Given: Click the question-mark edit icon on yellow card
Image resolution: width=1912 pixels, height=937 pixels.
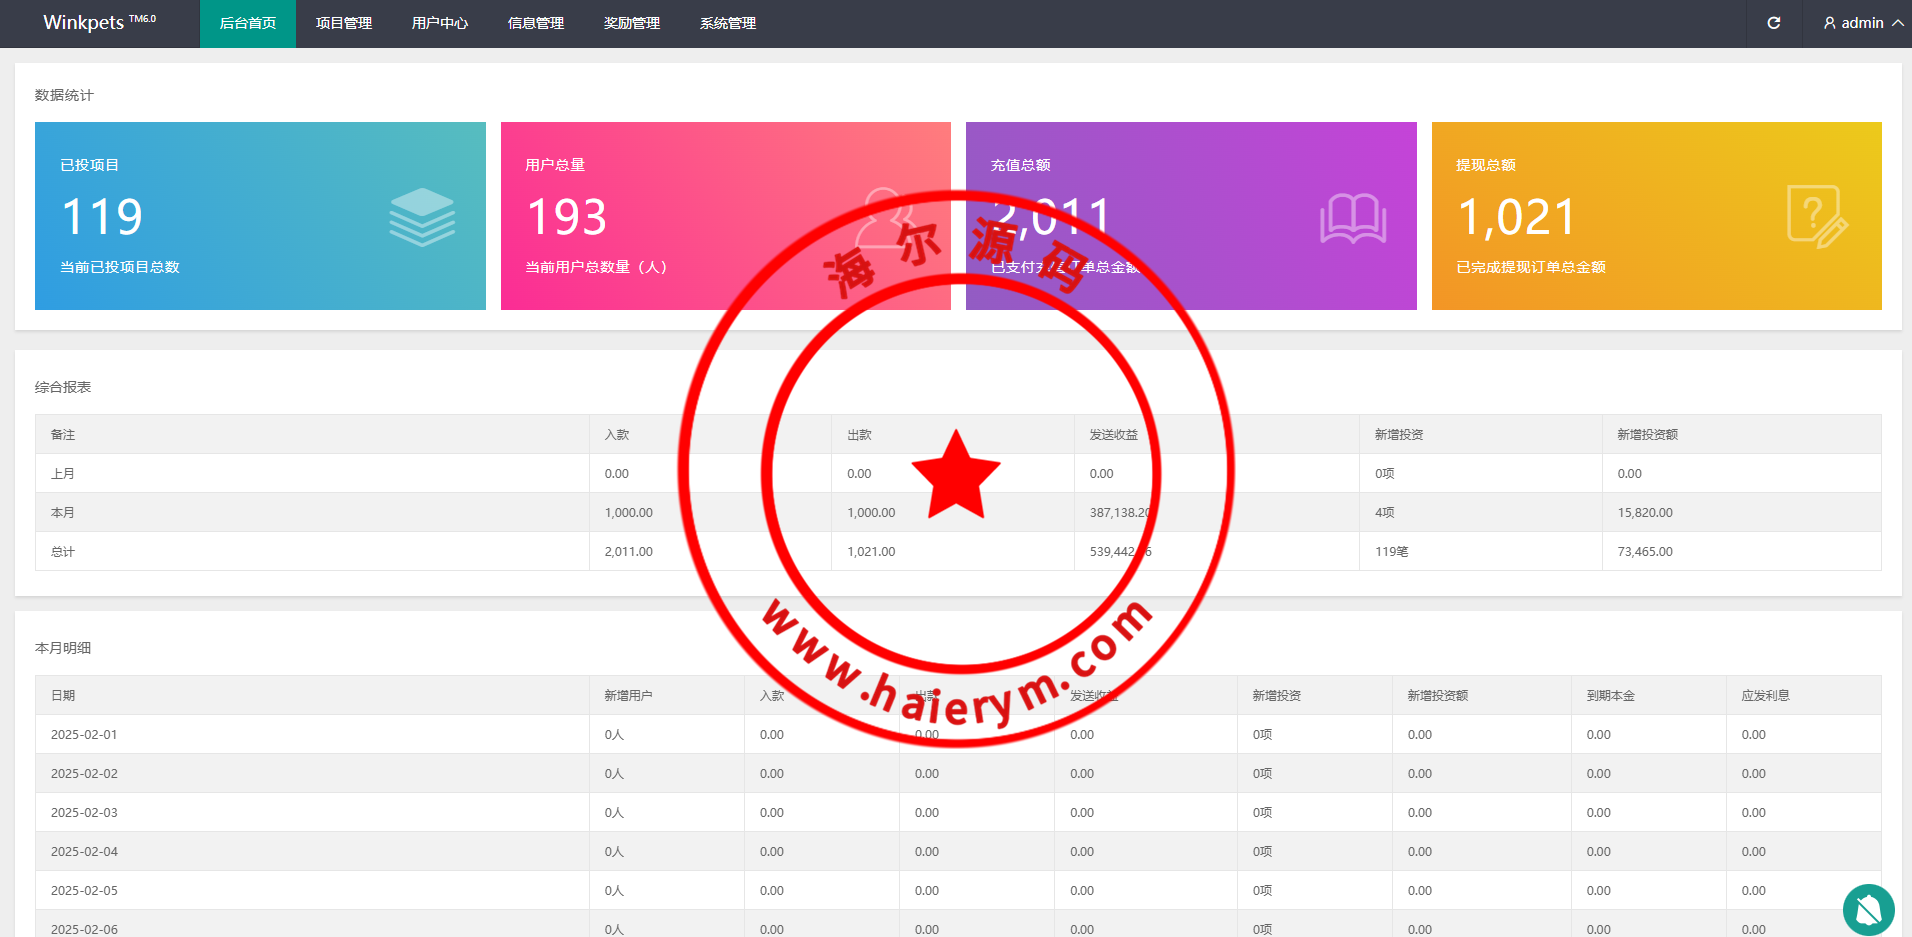Looking at the screenshot, I should pos(1816,217).
